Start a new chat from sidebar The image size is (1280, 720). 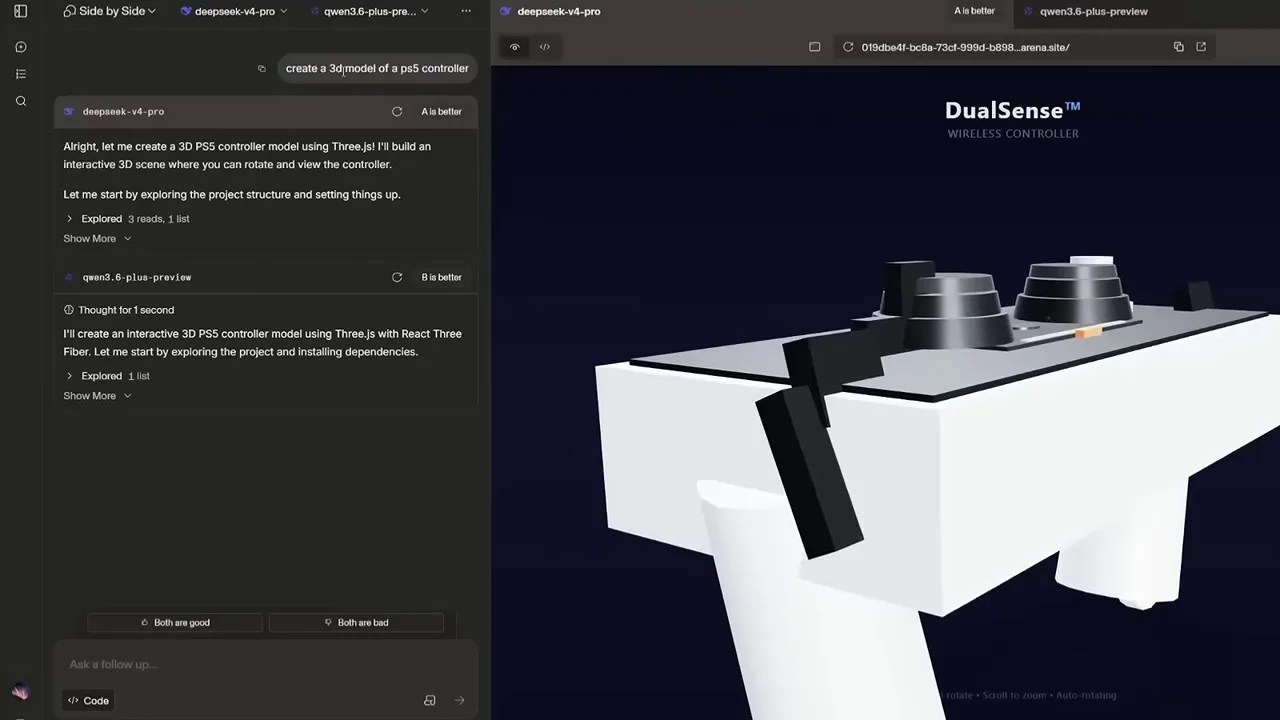click(x=21, y=47)
